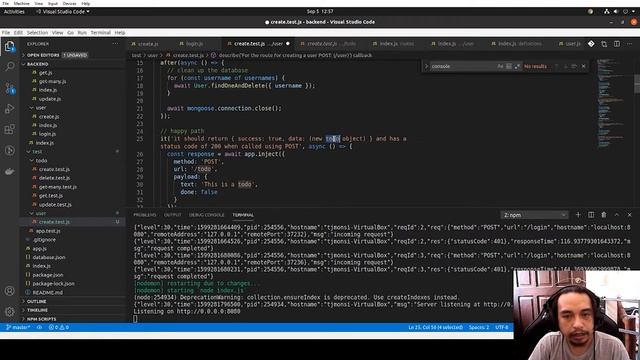
Task: Toggle Match Case in find widget
Action: [x=500, y=66]
